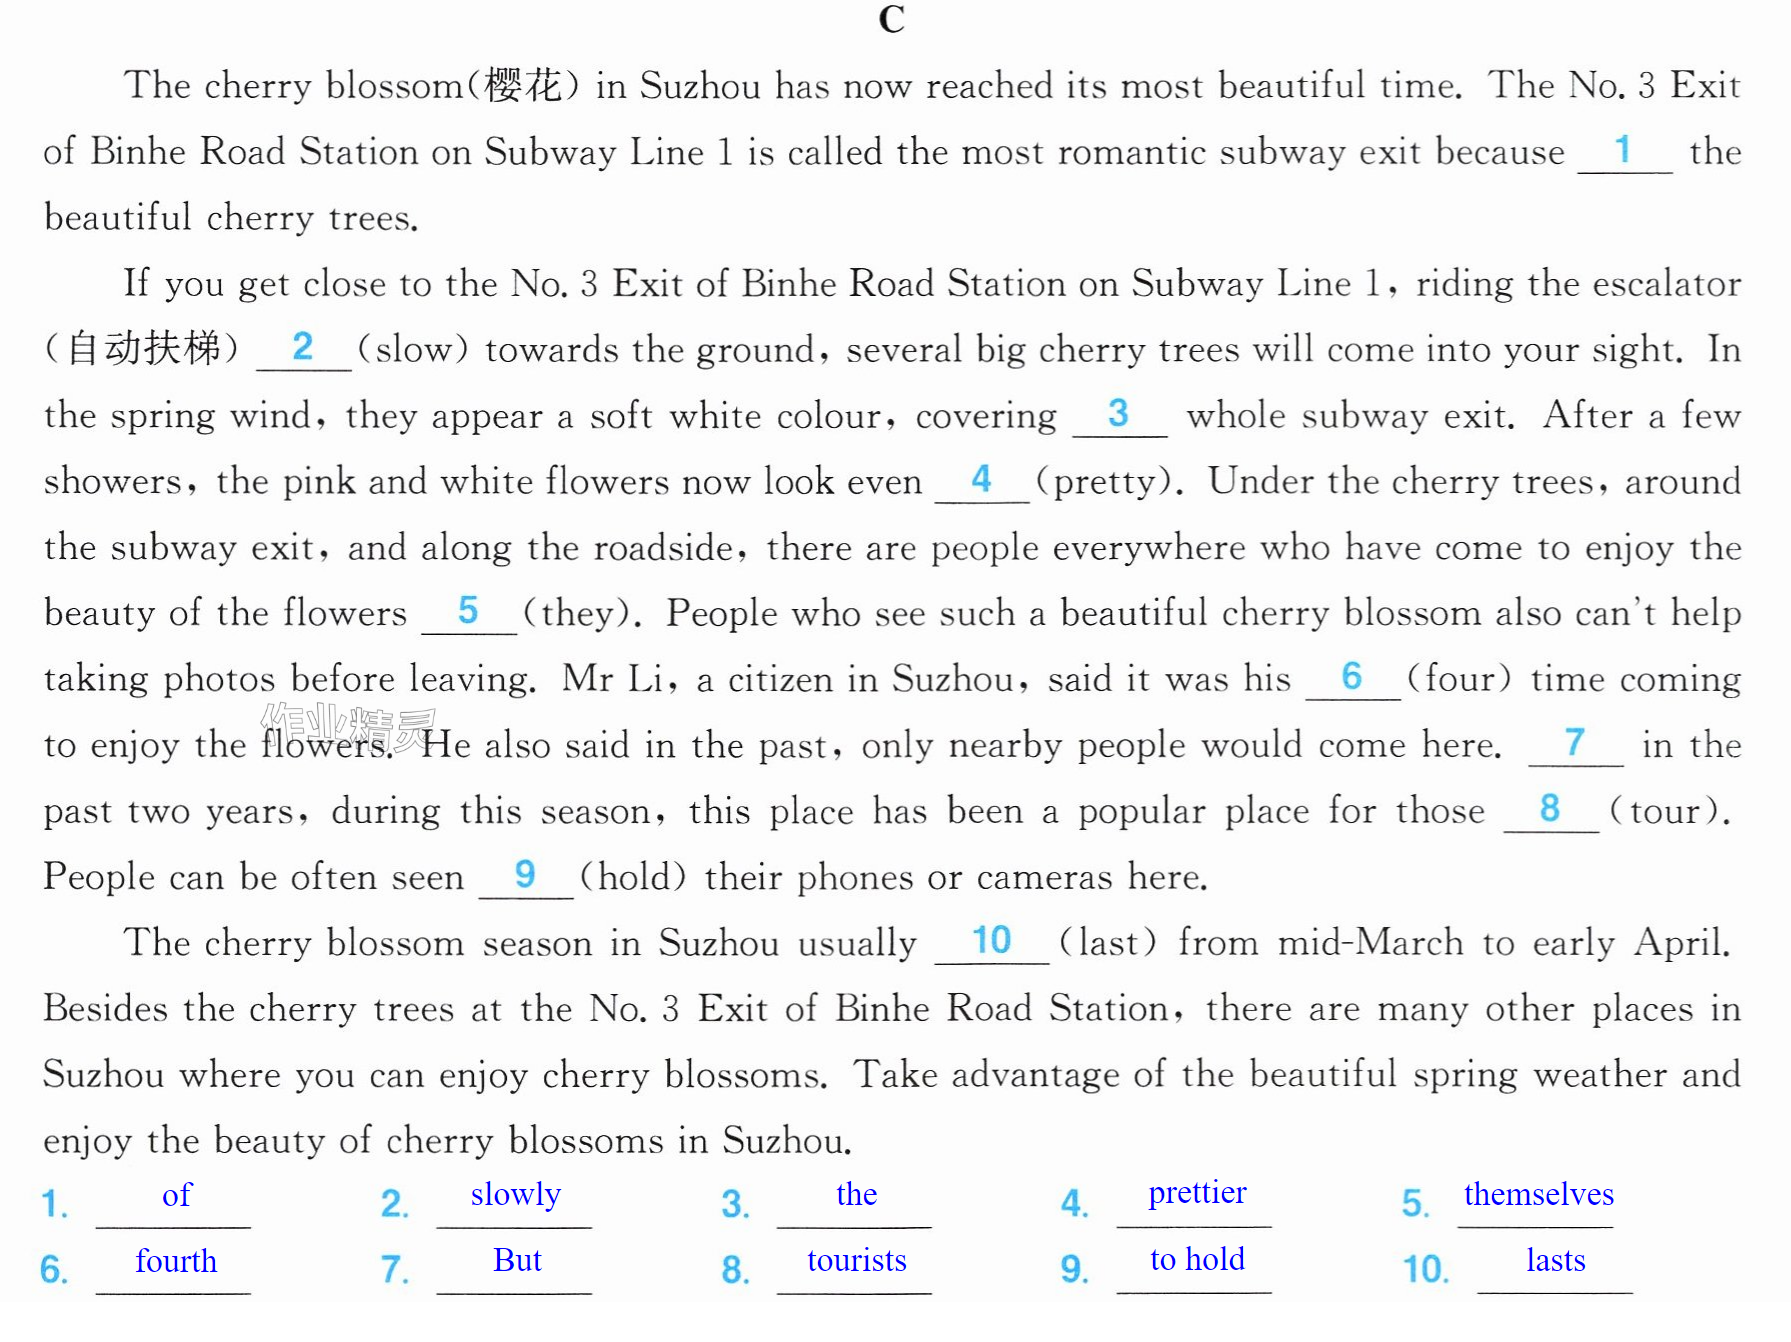Click blank number 4 before (pretty)
The height and width of the screenshot is (1342, 1791).
coord(981,481)
